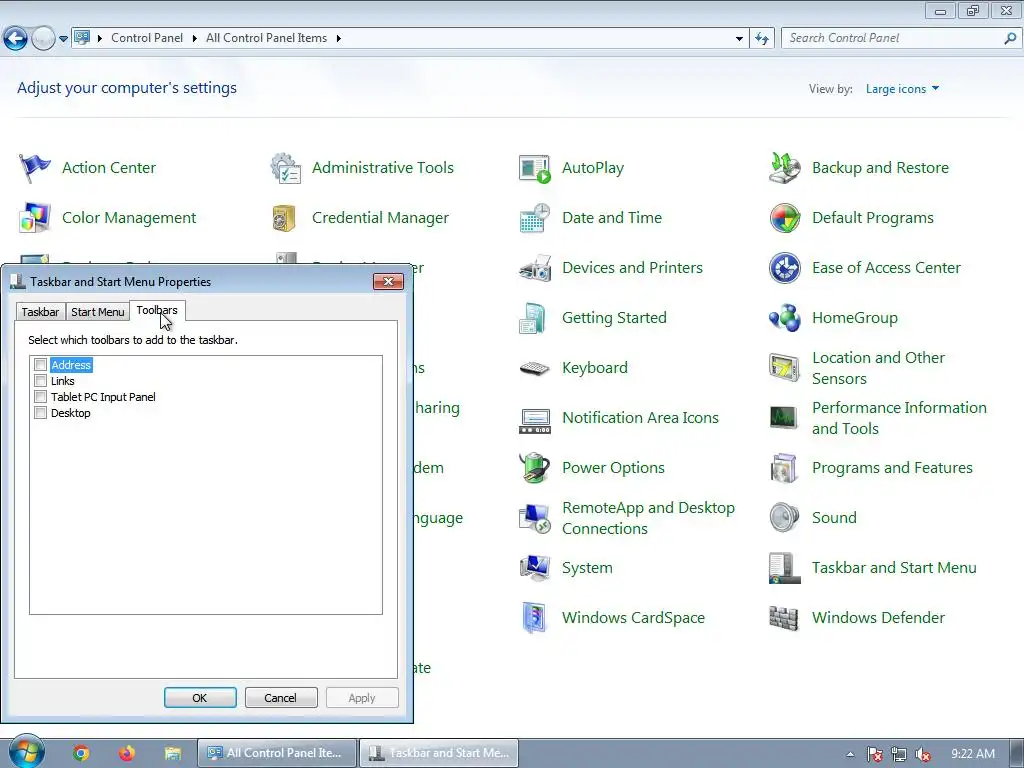Launch Chrome from the taskbar
1024x768 pixels.
(81, 754)
